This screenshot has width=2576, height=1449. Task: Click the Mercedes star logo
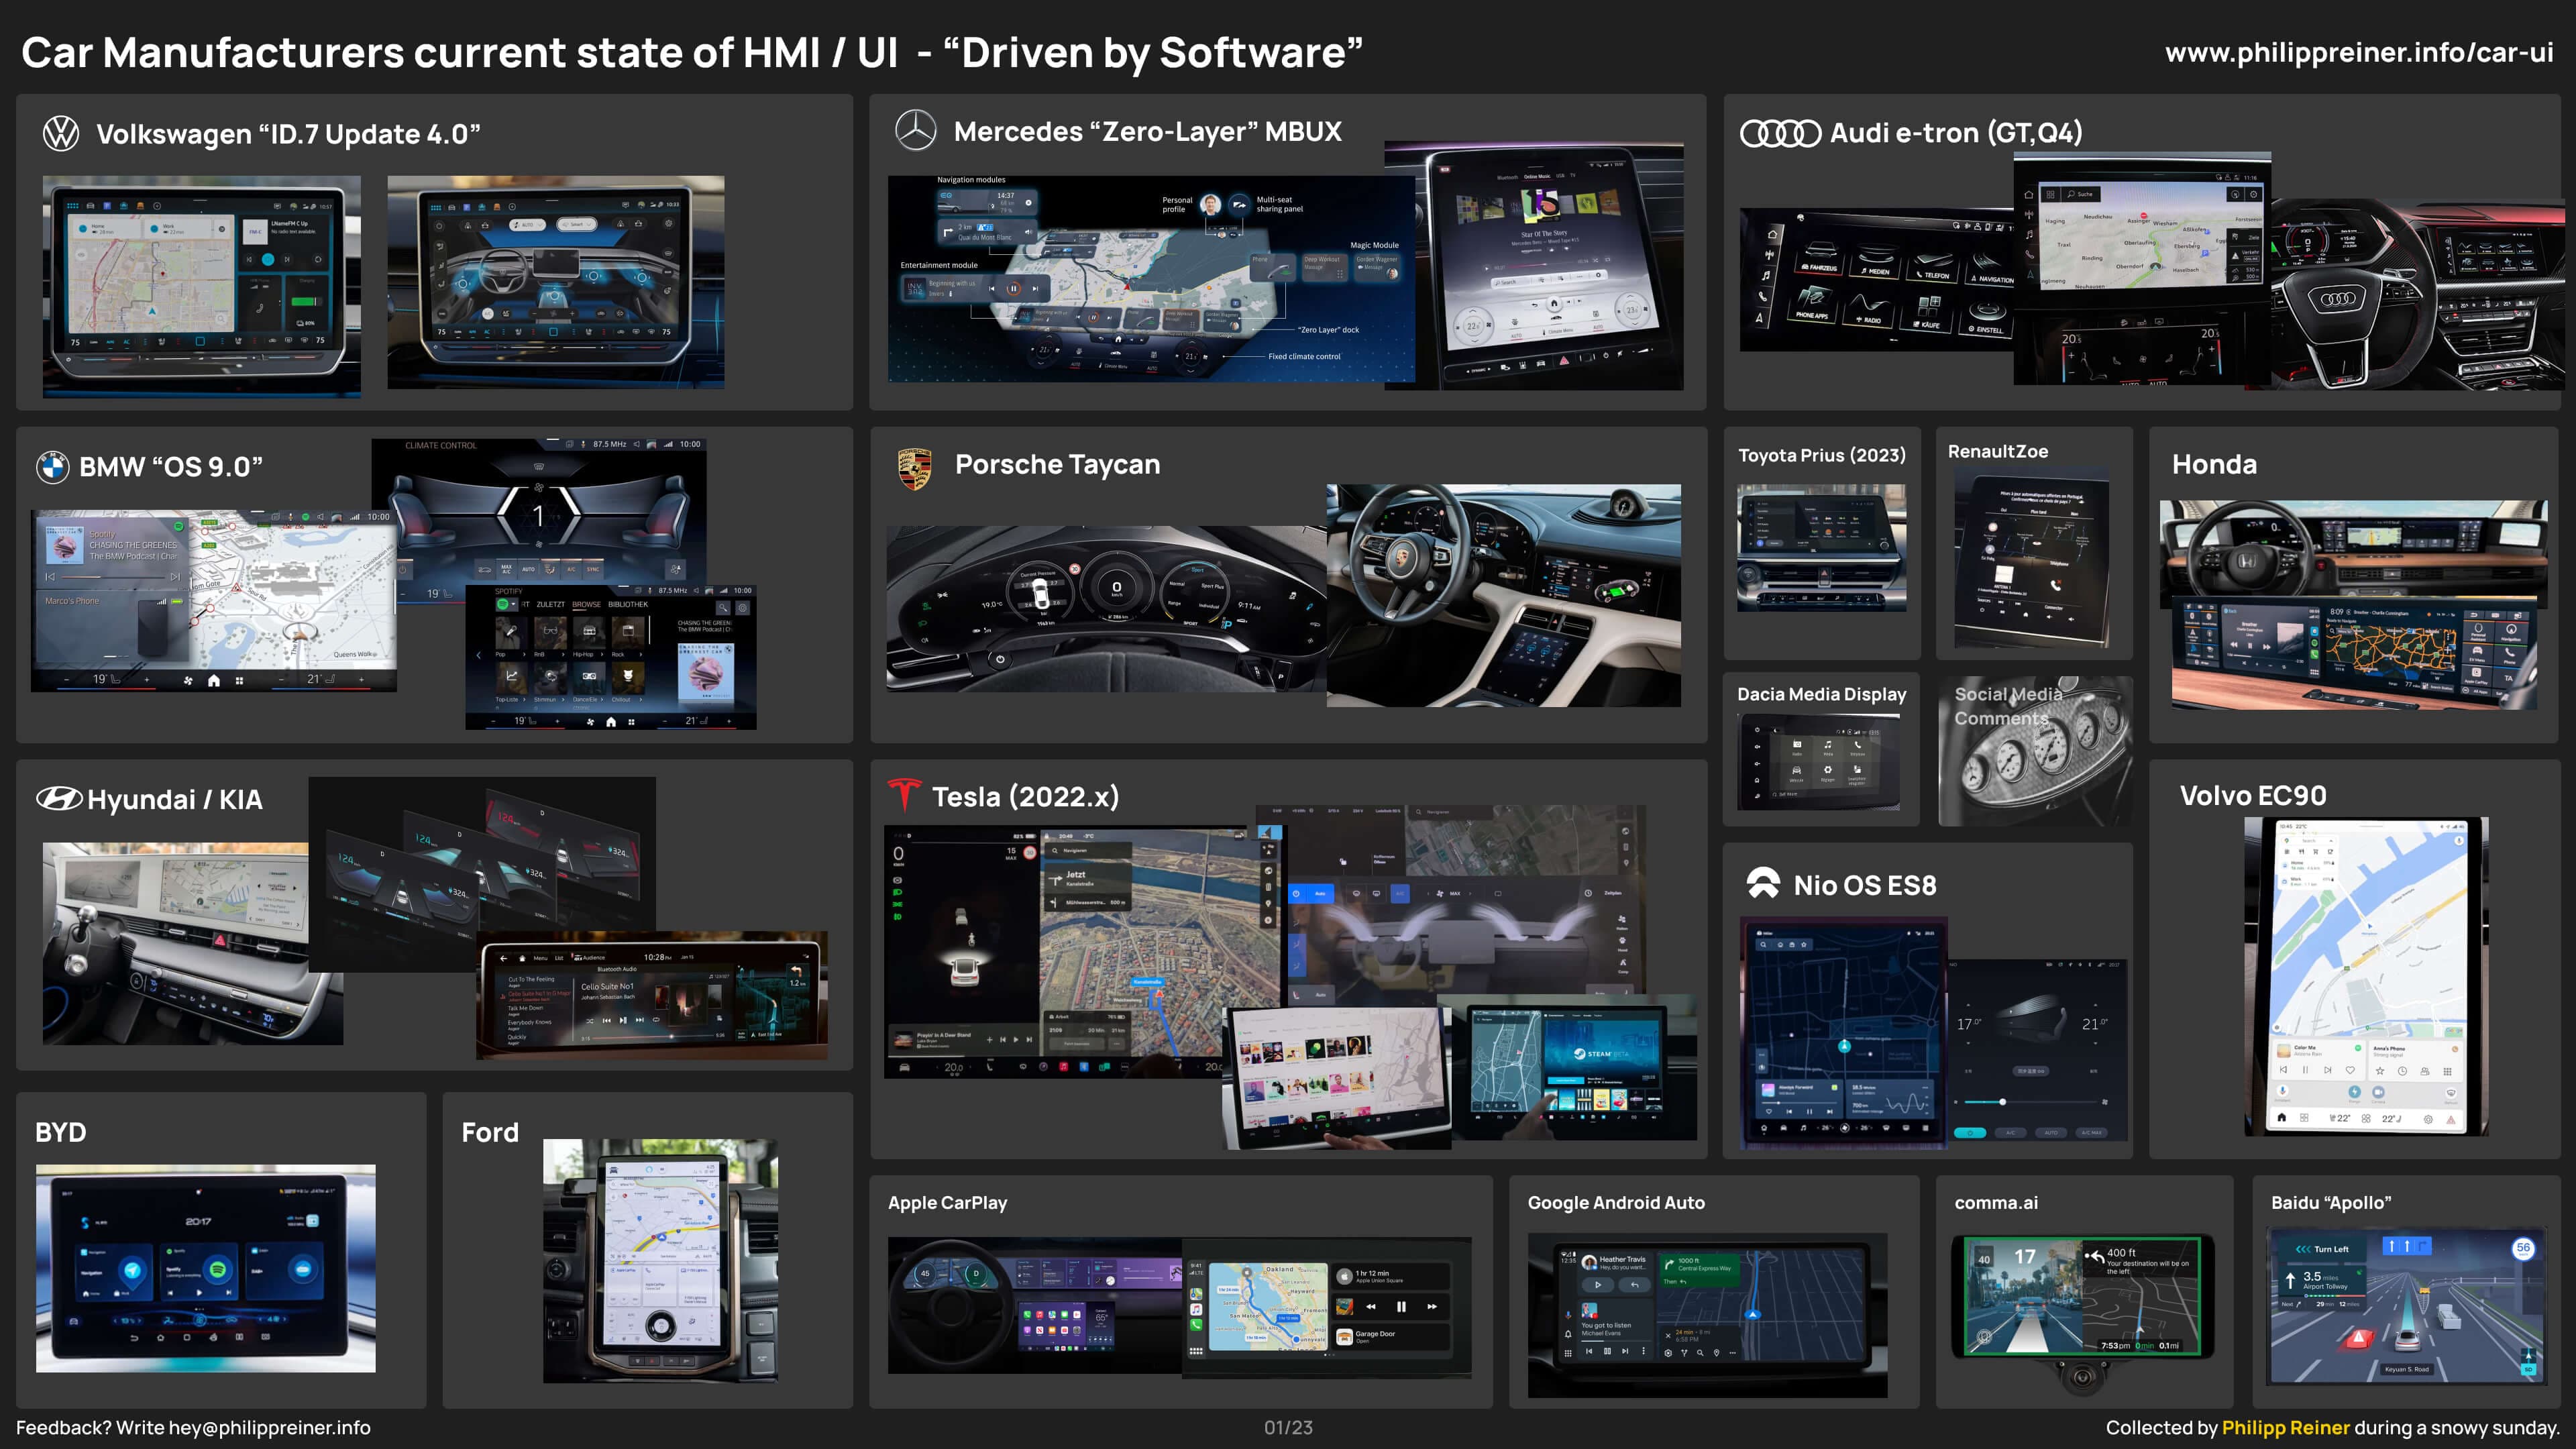click(x=915, y=131)
